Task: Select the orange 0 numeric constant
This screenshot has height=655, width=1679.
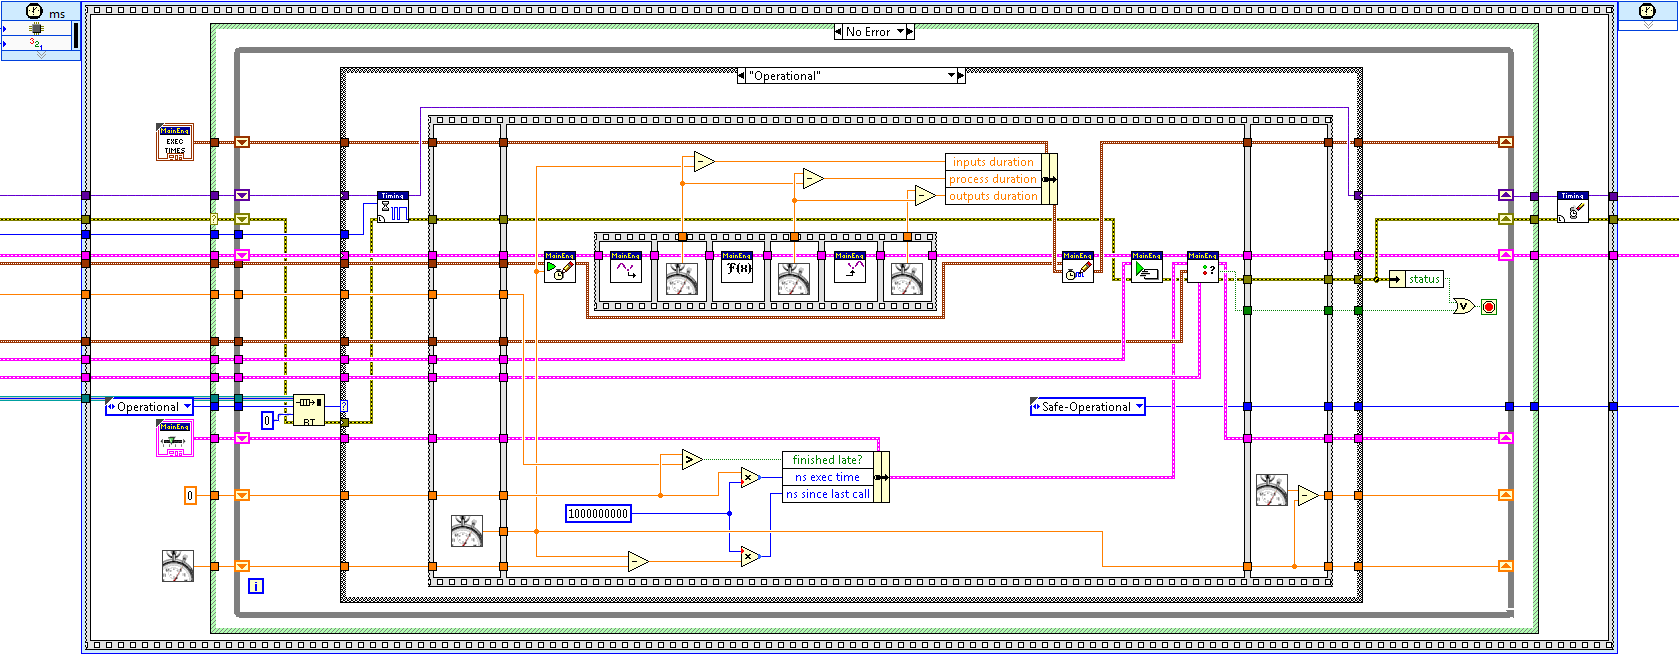Action: point(190,495)
